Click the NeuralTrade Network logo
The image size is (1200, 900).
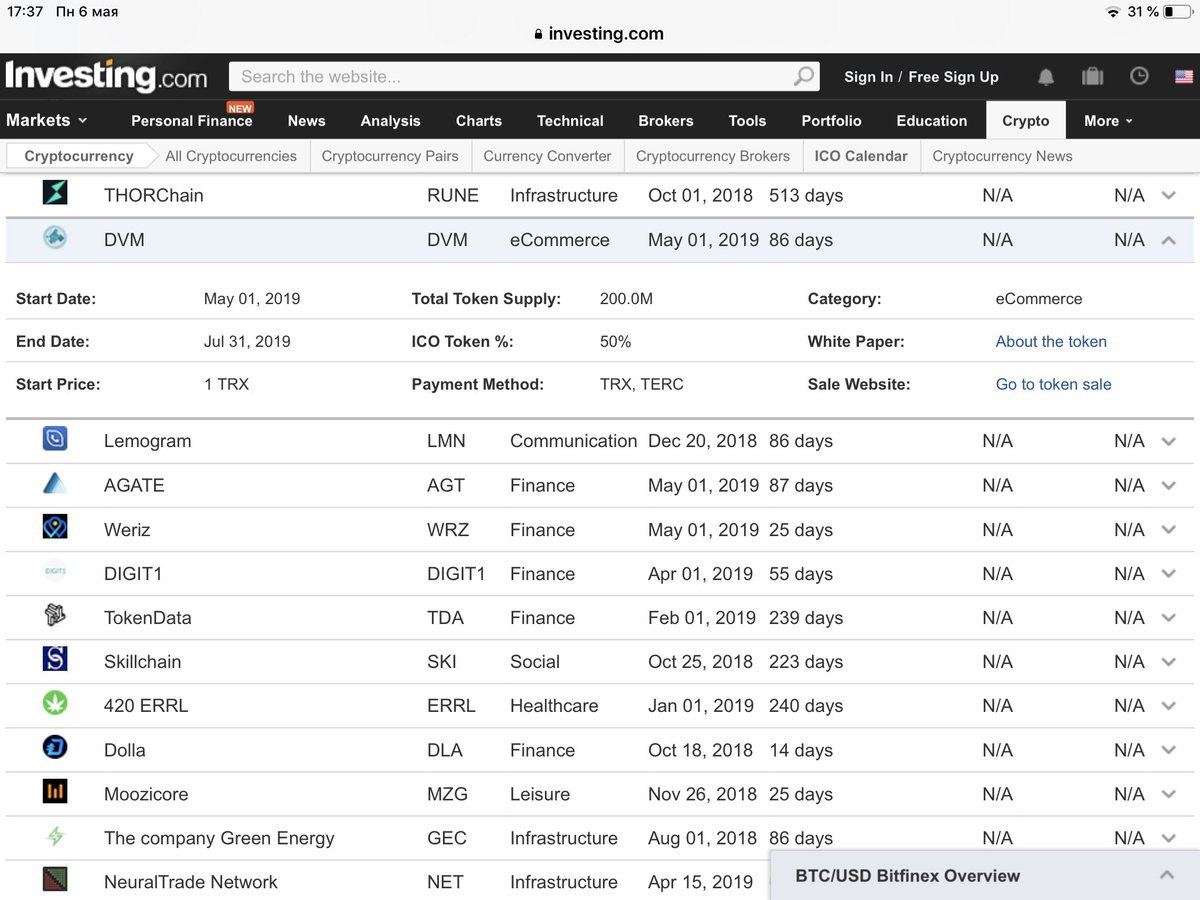55,879
